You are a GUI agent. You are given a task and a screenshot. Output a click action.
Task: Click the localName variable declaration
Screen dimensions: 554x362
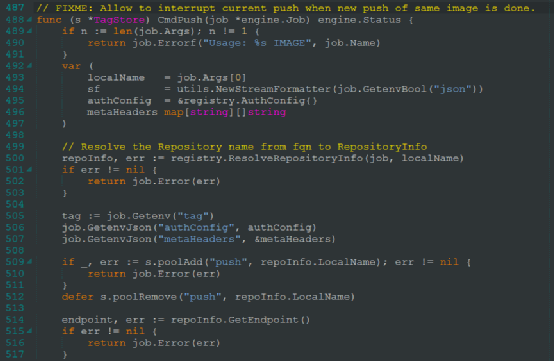116,78
